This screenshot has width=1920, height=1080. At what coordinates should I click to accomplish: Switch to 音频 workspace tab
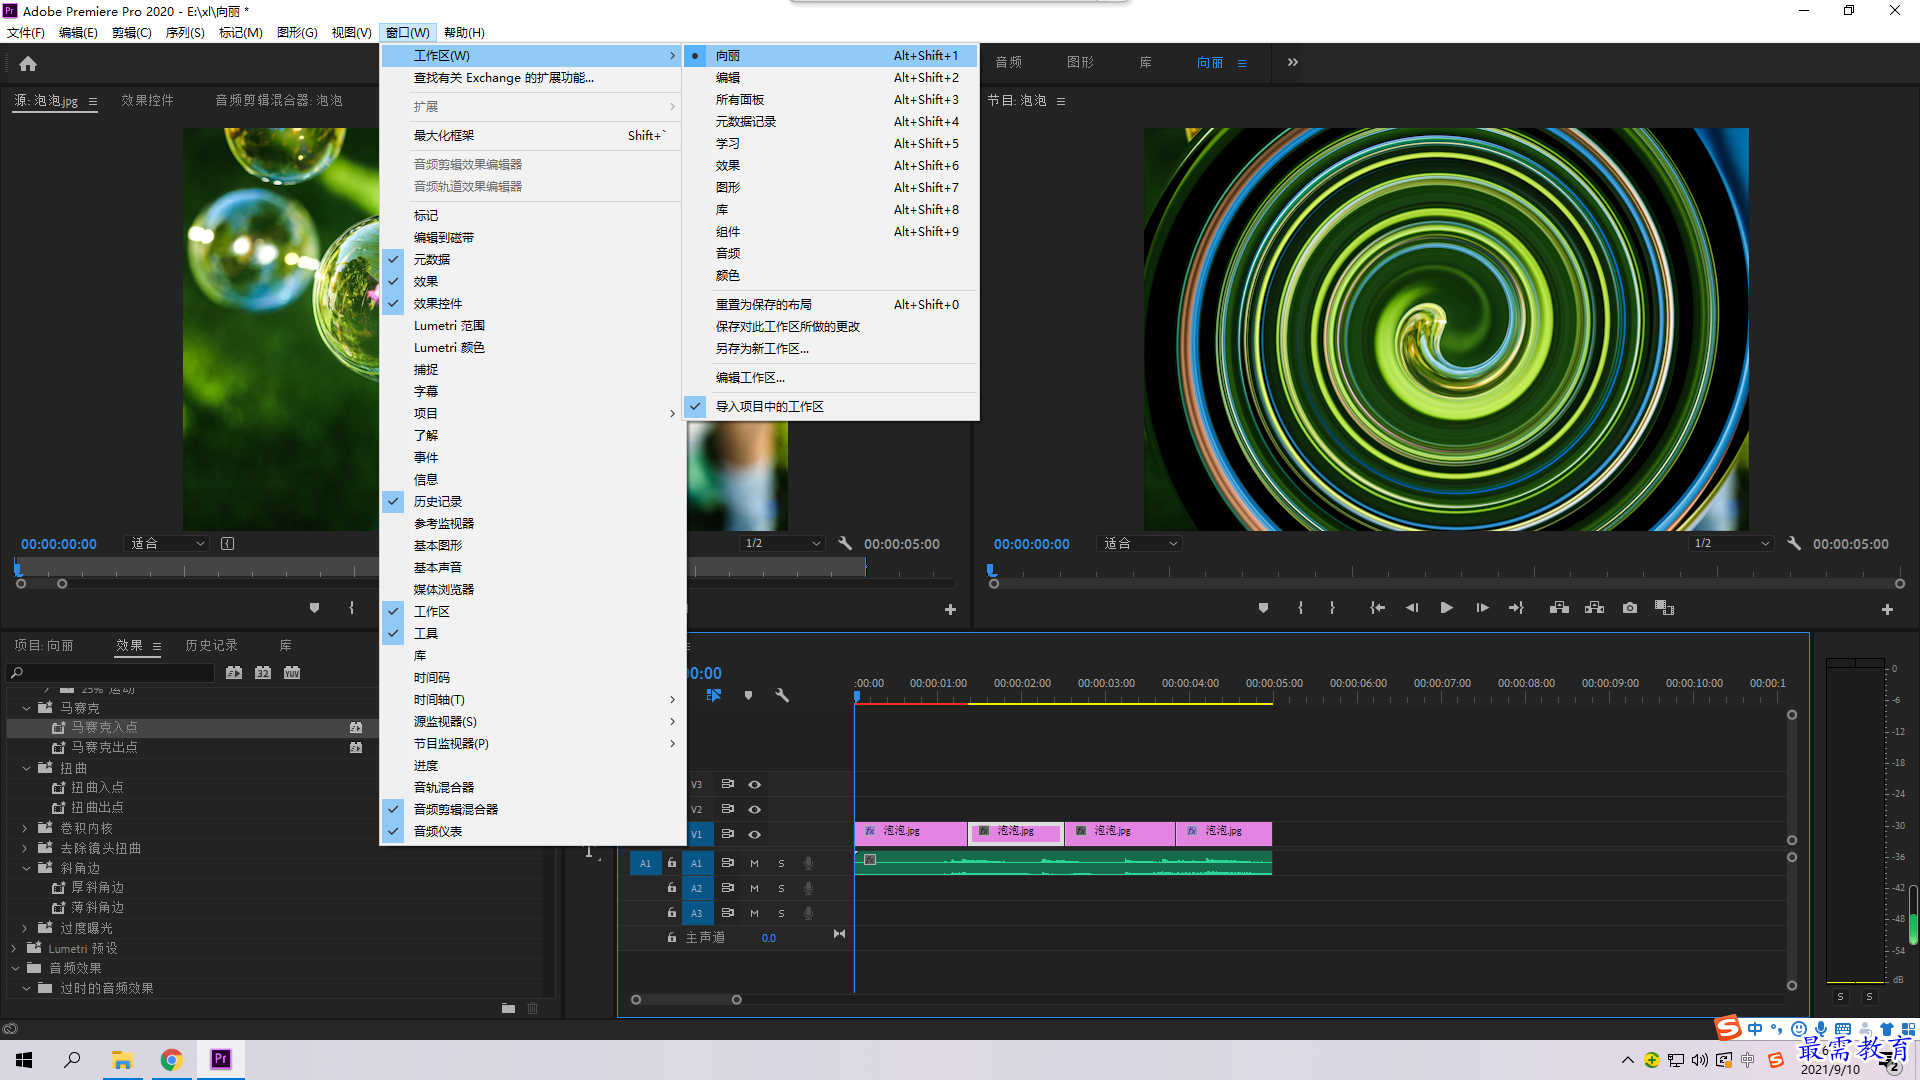coord(1008,62)
